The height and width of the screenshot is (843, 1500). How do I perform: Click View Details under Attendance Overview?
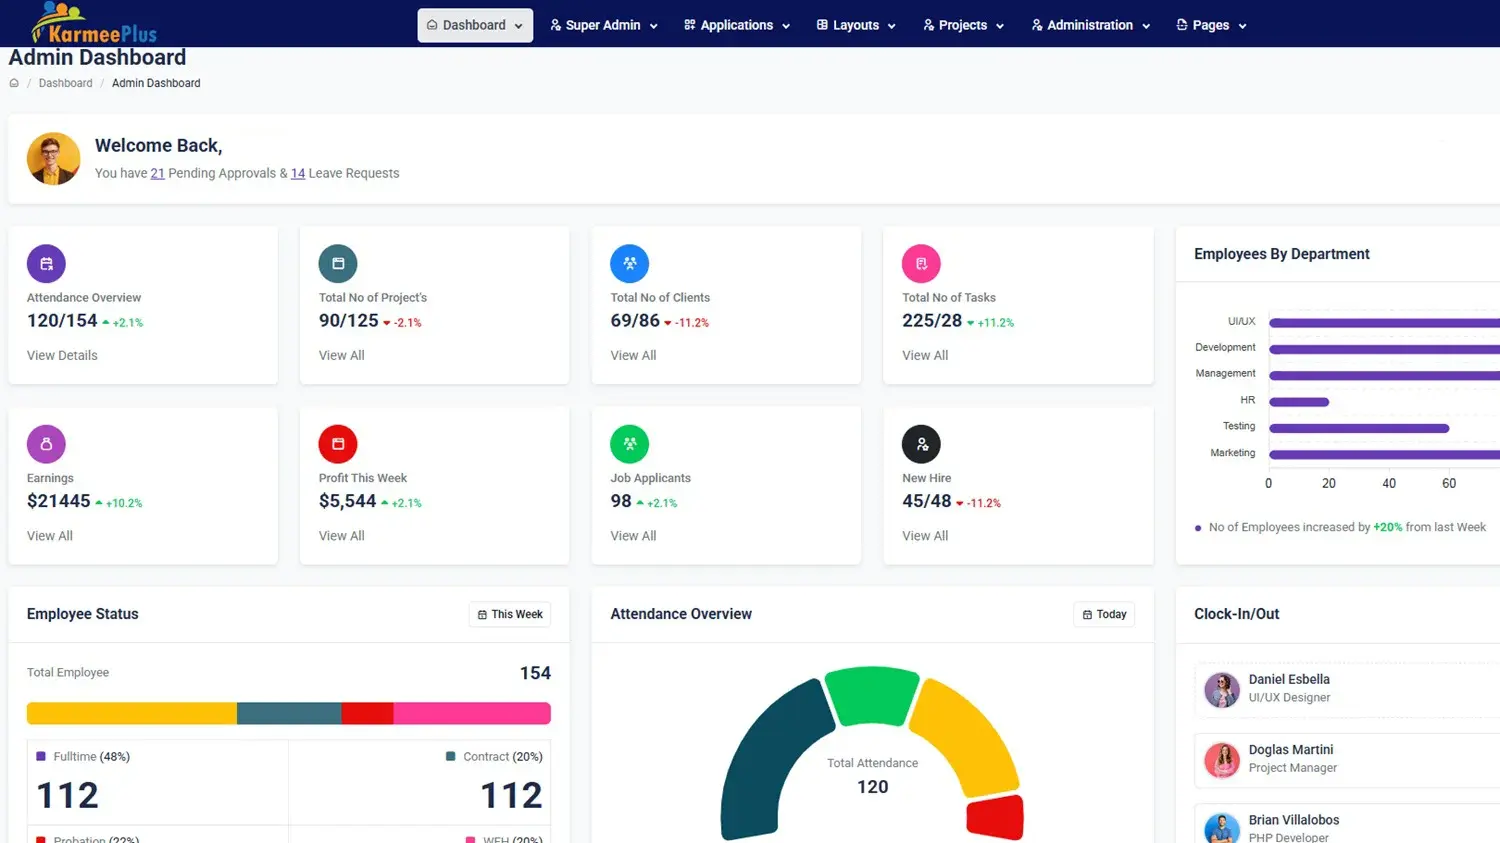(x=62, y=356)
